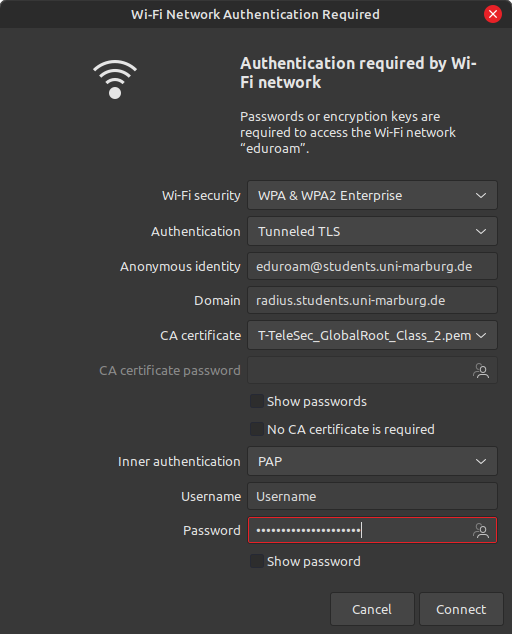Open the CA certificate file chooser dropdown
Image resolution: width=512 pixels, height=634 pixels.
point(372,335)
